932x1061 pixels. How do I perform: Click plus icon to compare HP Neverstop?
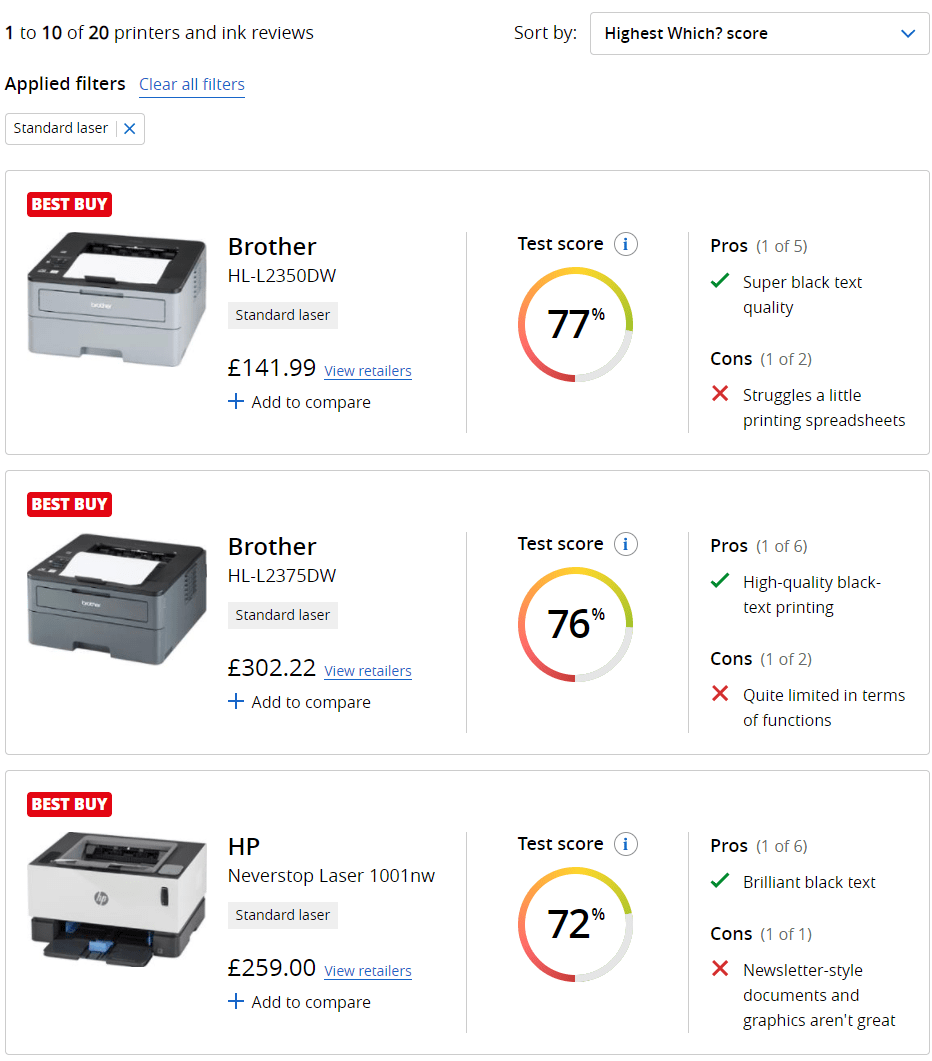click(236, 1002)
